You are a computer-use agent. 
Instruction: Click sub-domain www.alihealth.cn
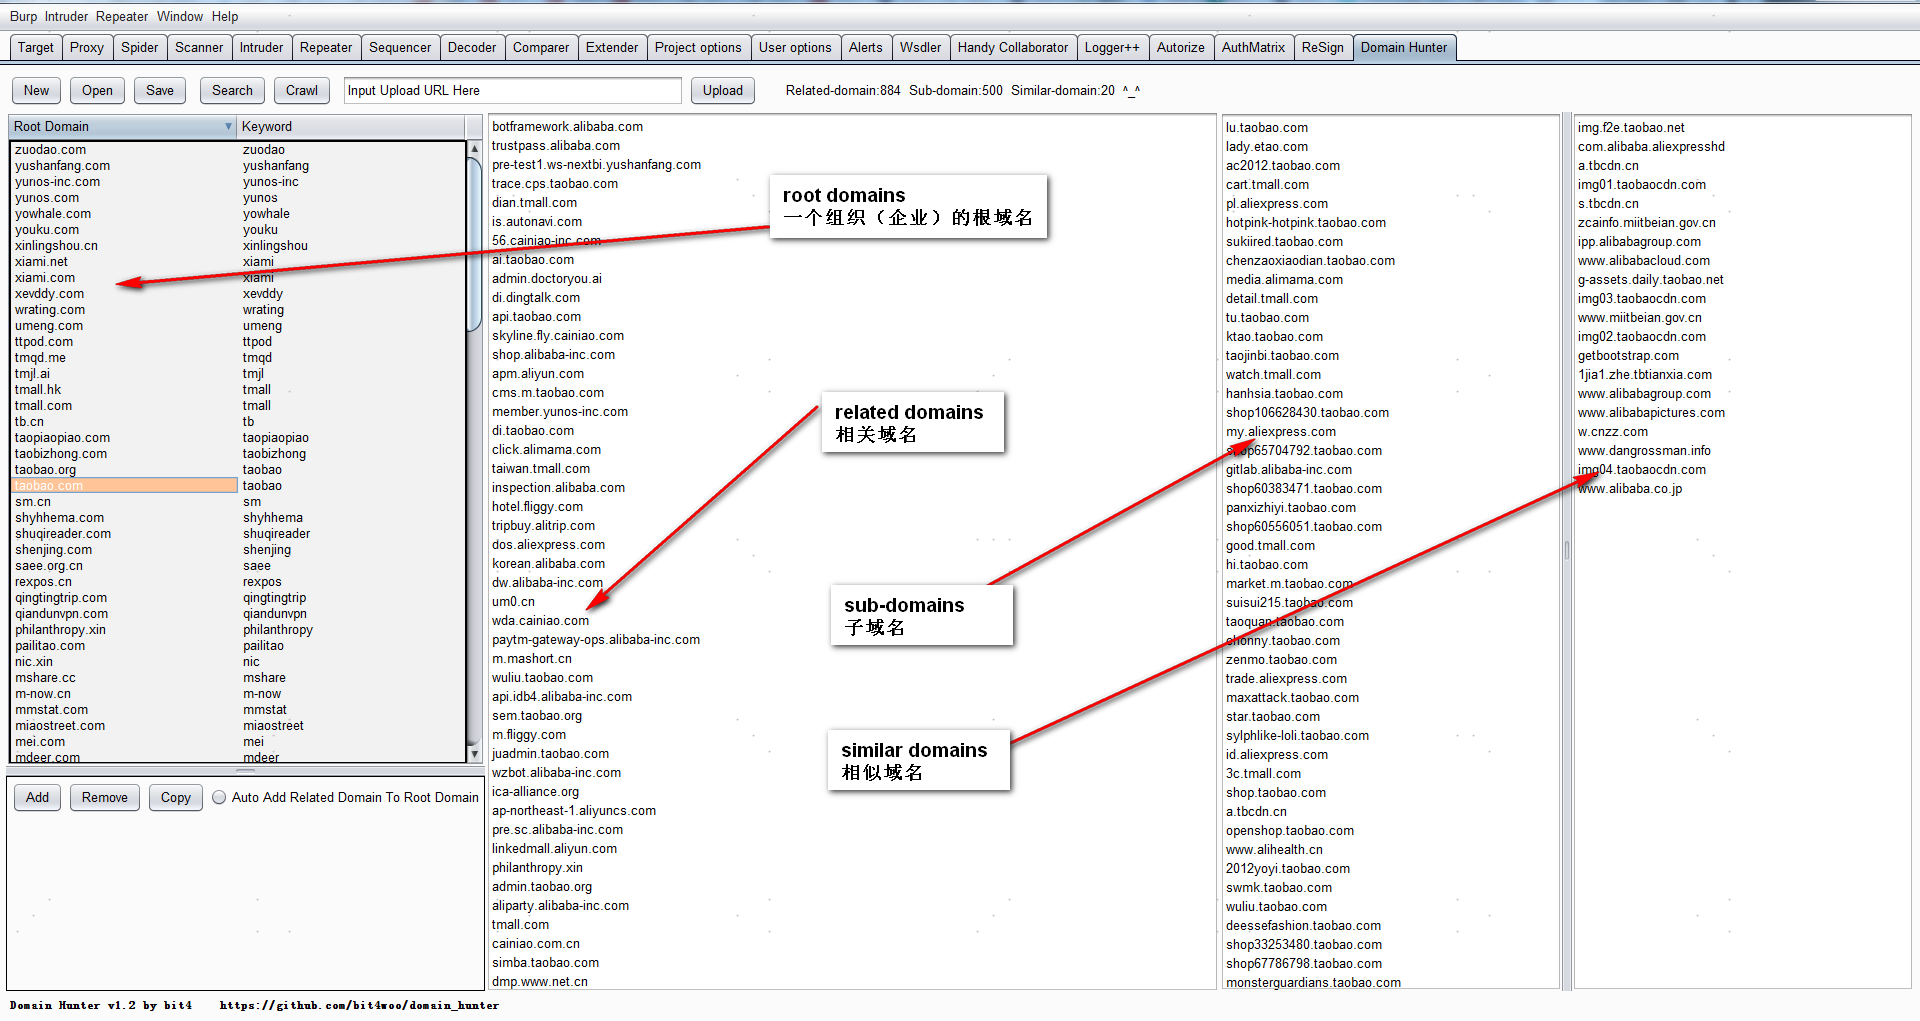(1274, 850)
